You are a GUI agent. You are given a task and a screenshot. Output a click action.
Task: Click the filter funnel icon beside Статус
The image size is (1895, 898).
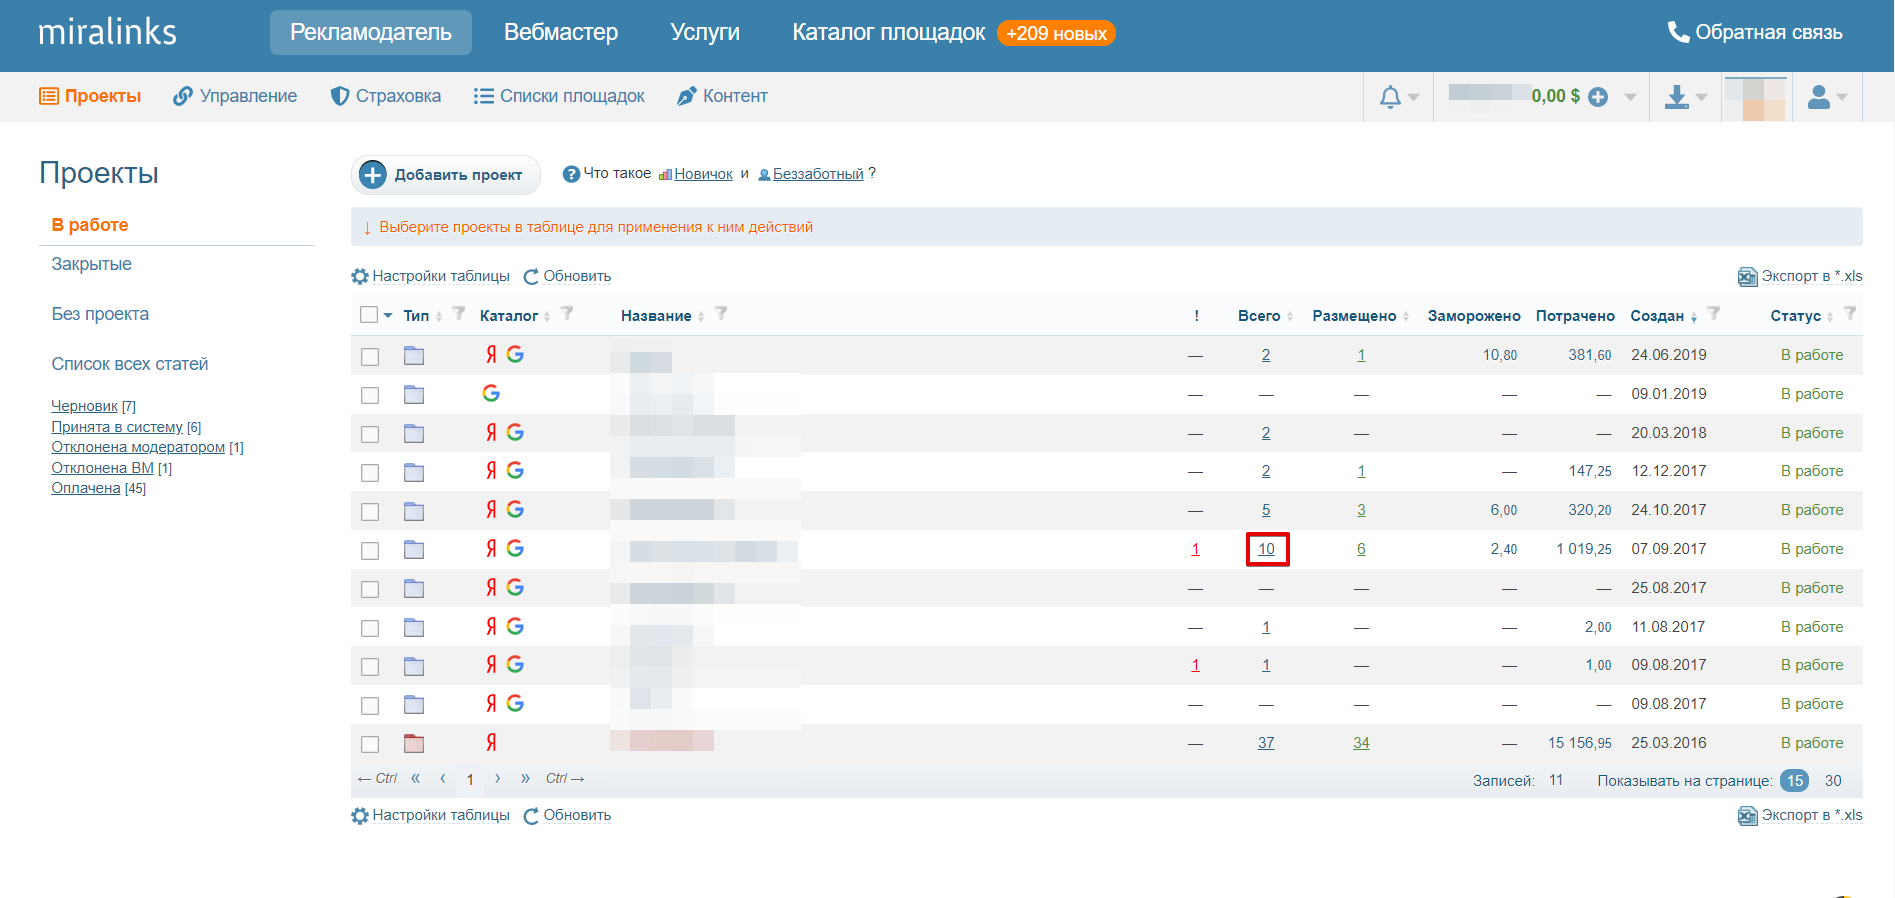click(1849, 314)
